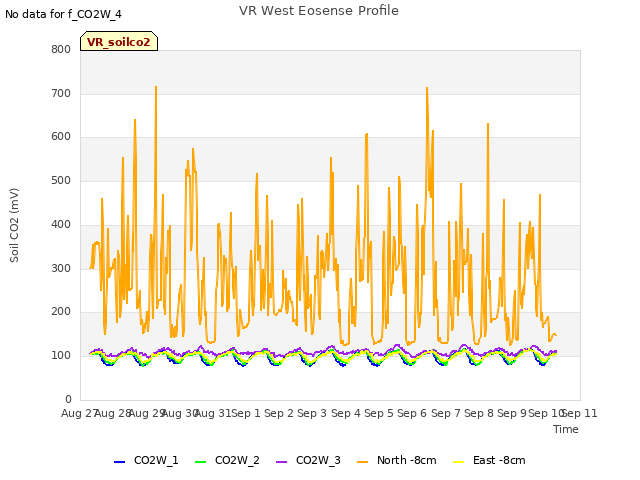Click the Aug 27 x-axis label

78,413
